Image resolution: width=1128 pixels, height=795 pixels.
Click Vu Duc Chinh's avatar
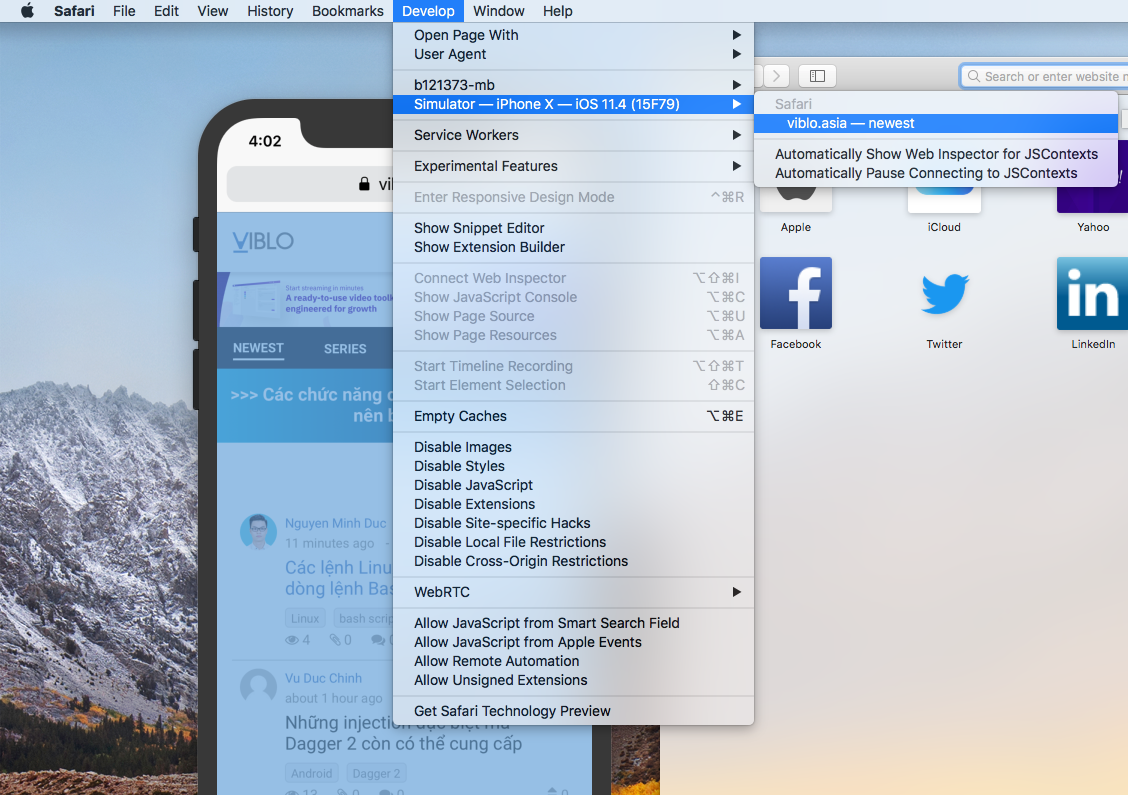258,686
